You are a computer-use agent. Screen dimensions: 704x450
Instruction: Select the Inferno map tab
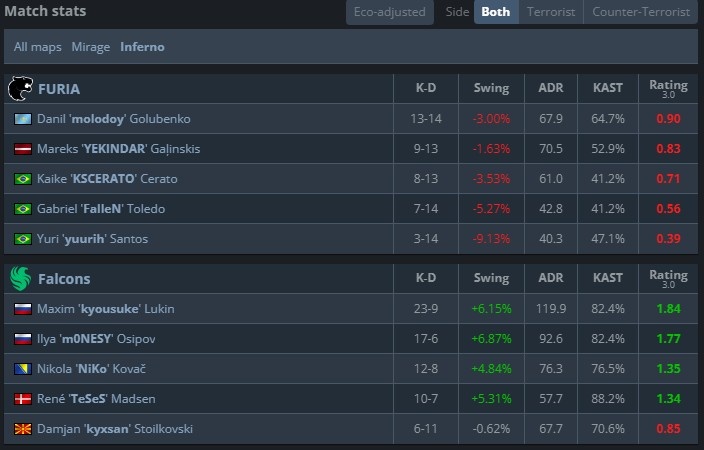coord(143,47)
